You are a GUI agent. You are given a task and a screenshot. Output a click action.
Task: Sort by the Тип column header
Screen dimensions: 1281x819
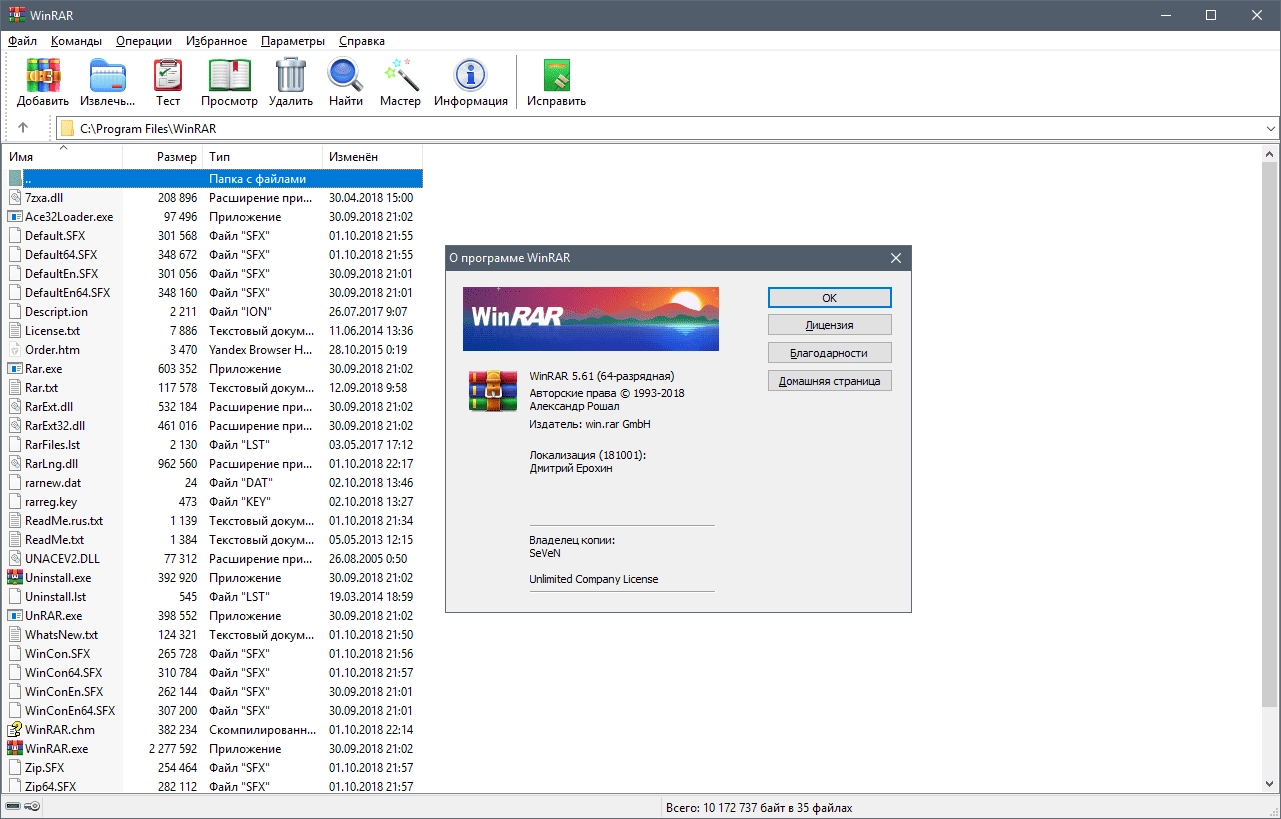262,157
